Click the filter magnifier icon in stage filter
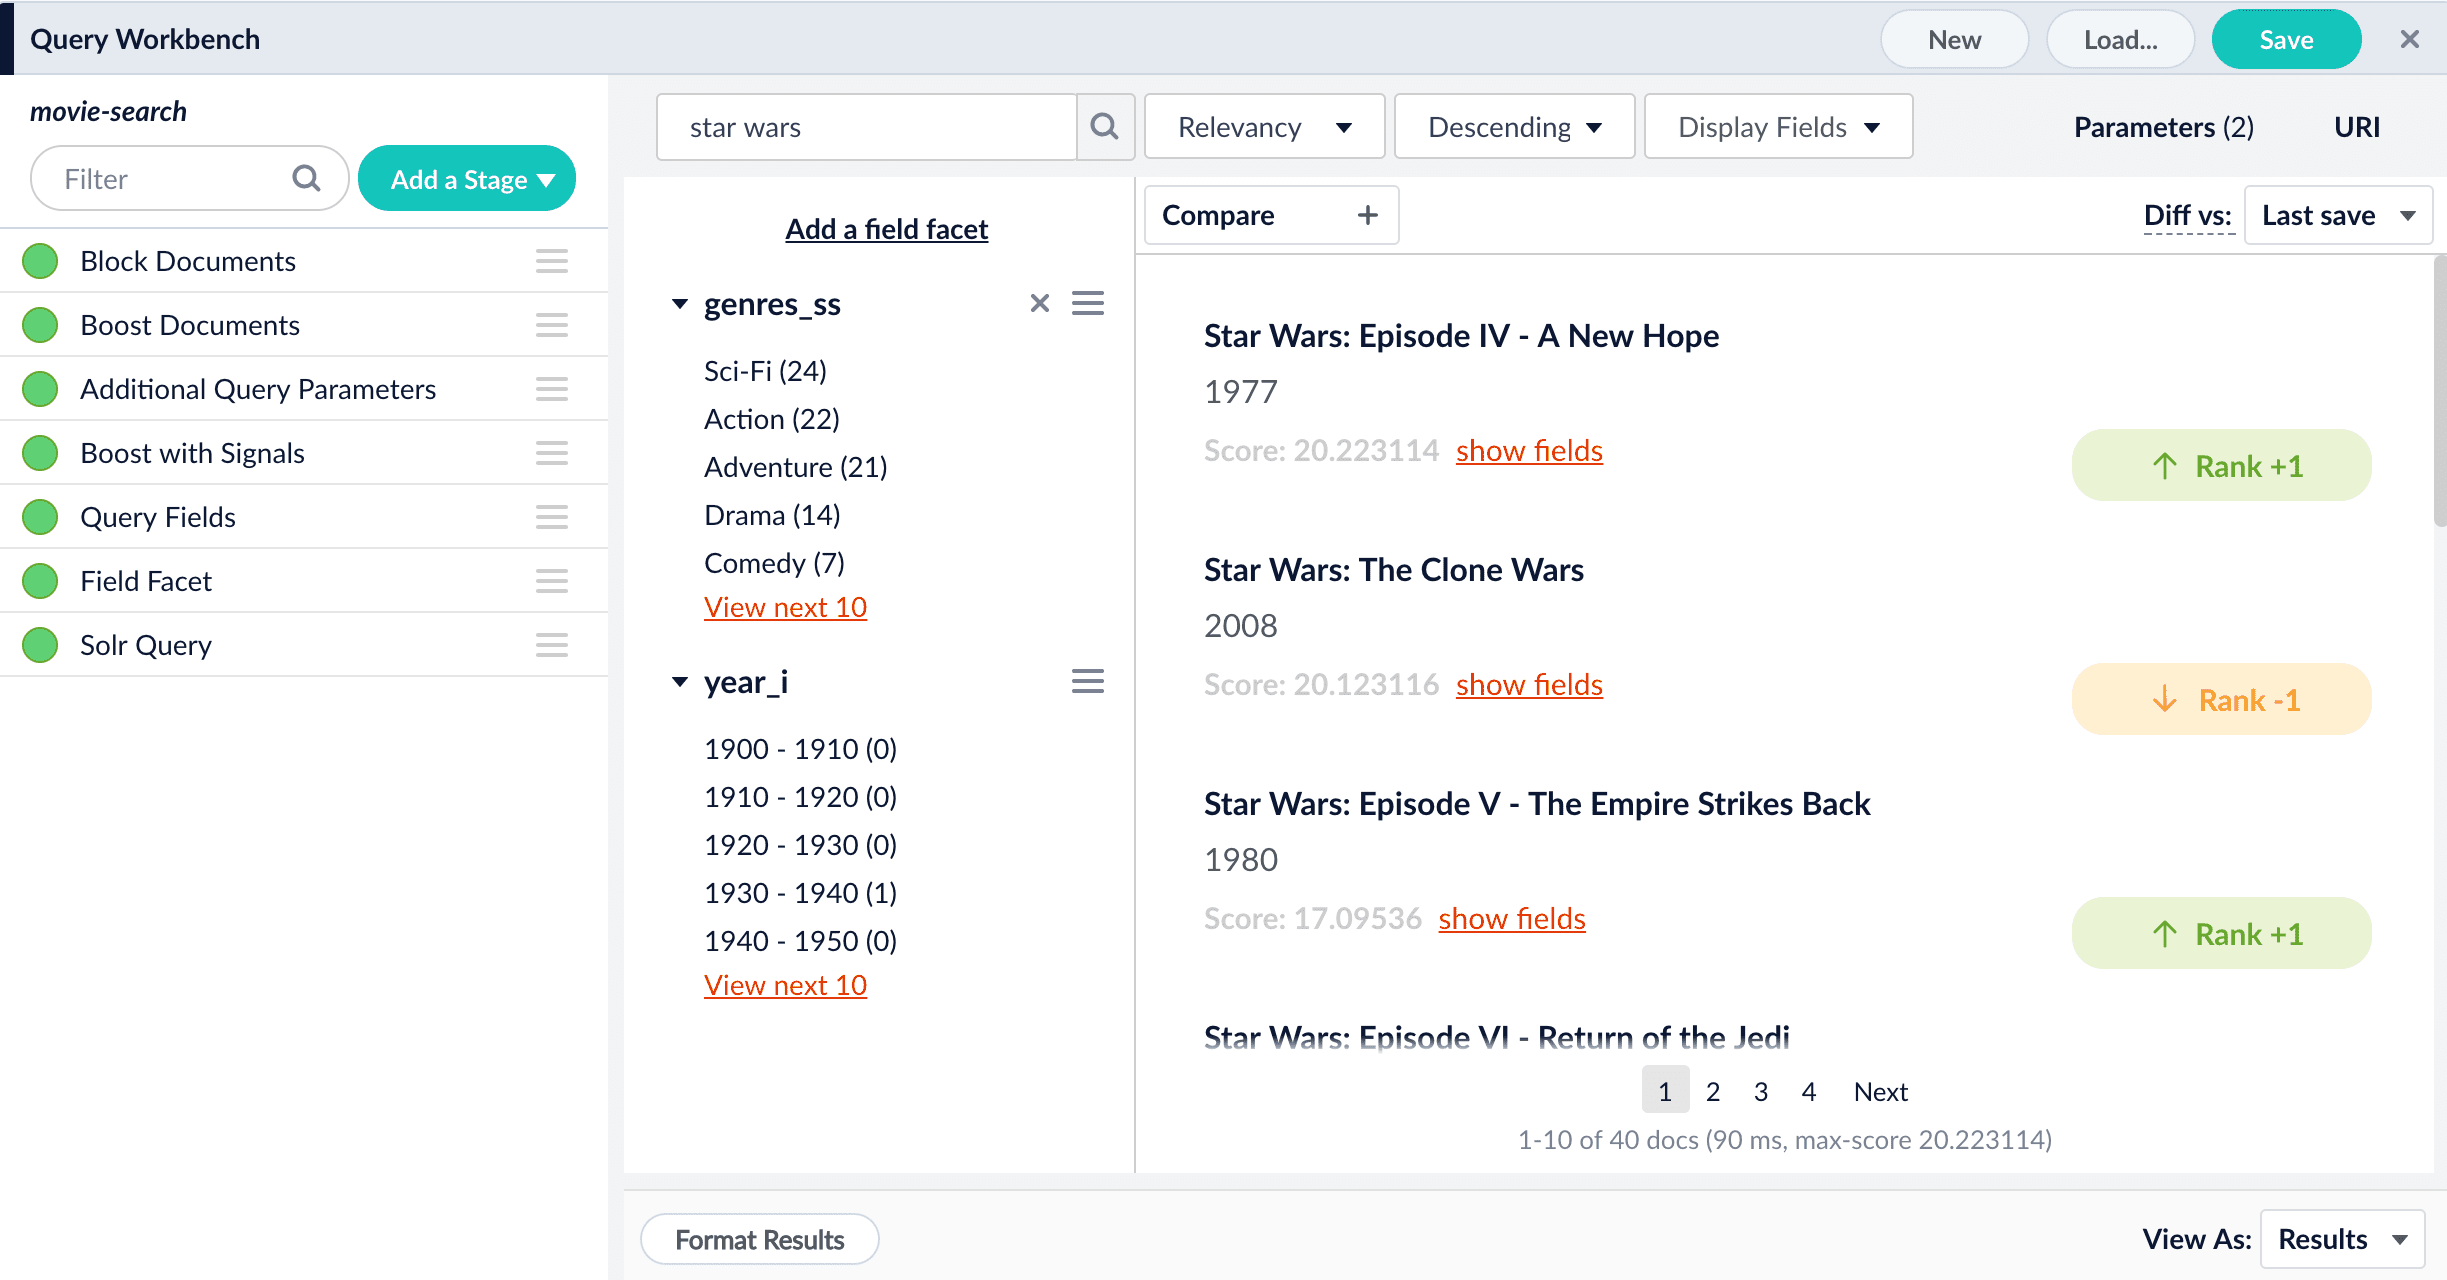 [306, 179]
